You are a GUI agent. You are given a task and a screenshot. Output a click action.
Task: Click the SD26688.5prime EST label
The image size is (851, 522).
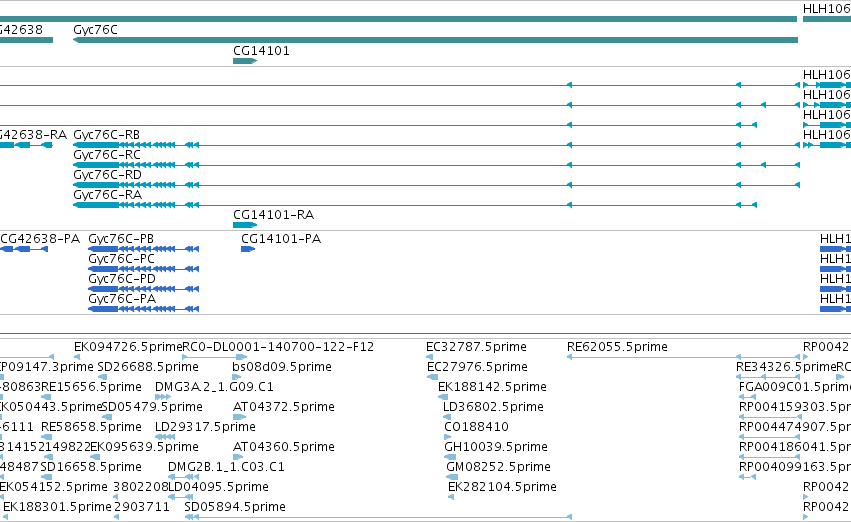coord(147,367)
